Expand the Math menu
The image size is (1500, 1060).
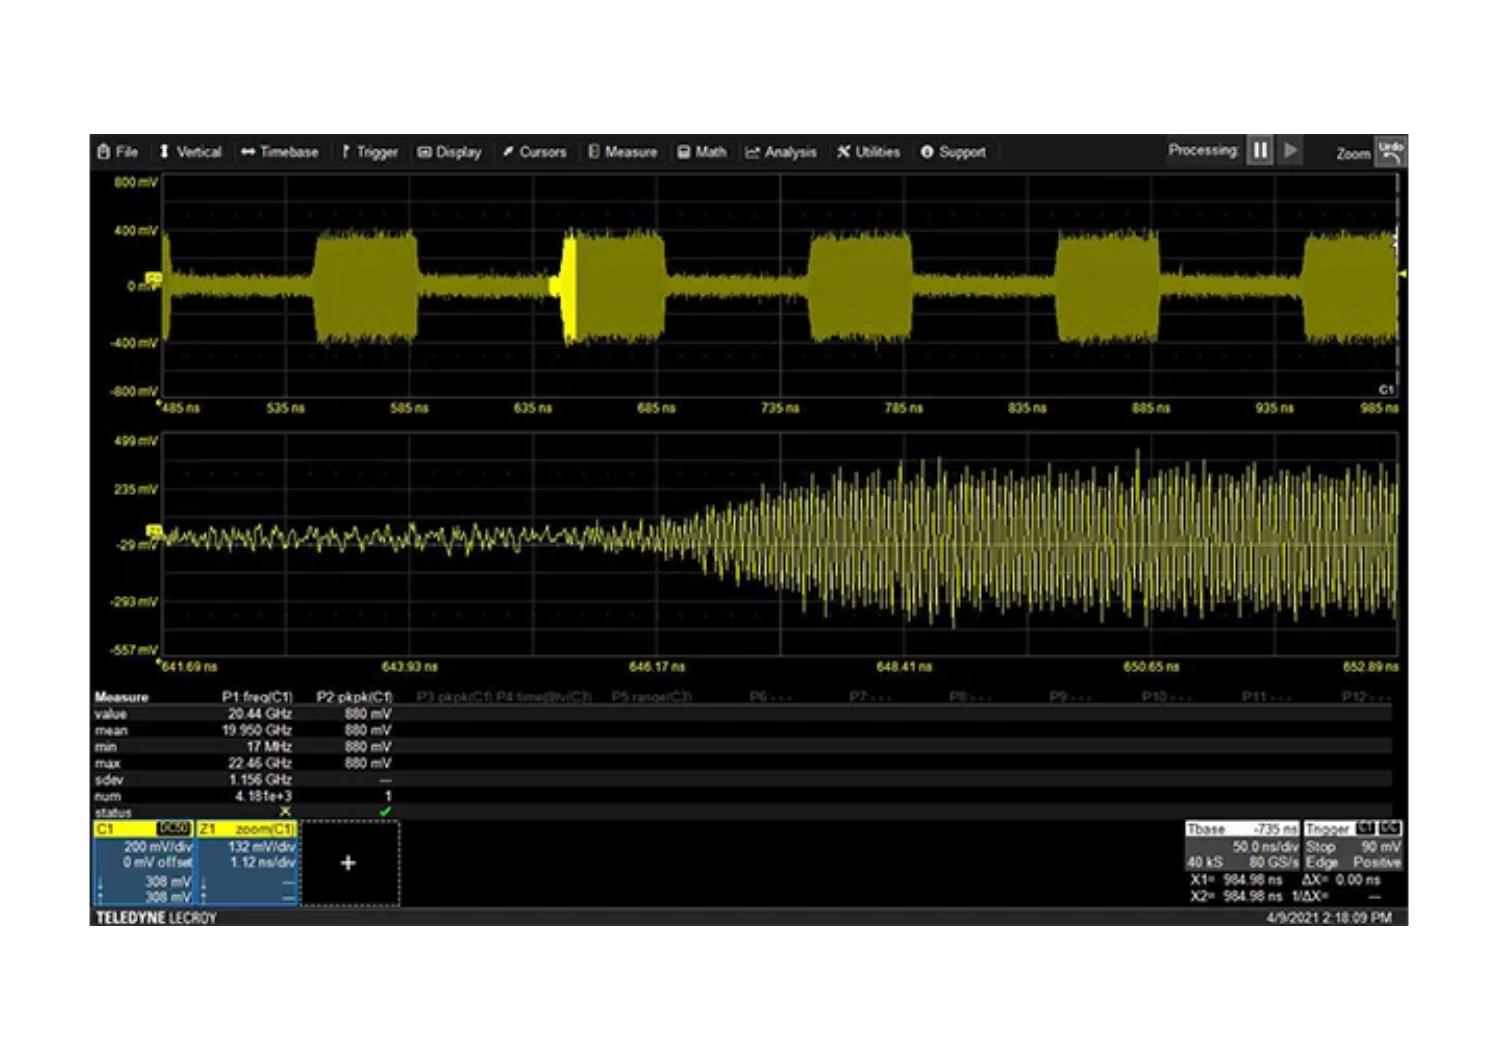click(702, 152)
